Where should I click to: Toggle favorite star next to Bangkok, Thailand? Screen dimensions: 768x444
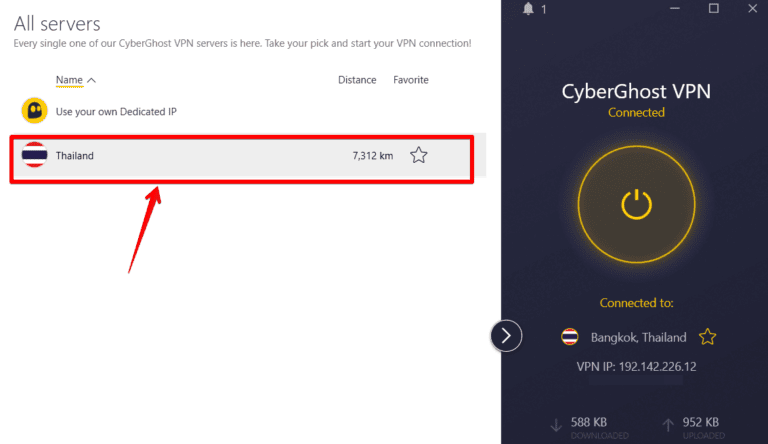tap(707, 337)
